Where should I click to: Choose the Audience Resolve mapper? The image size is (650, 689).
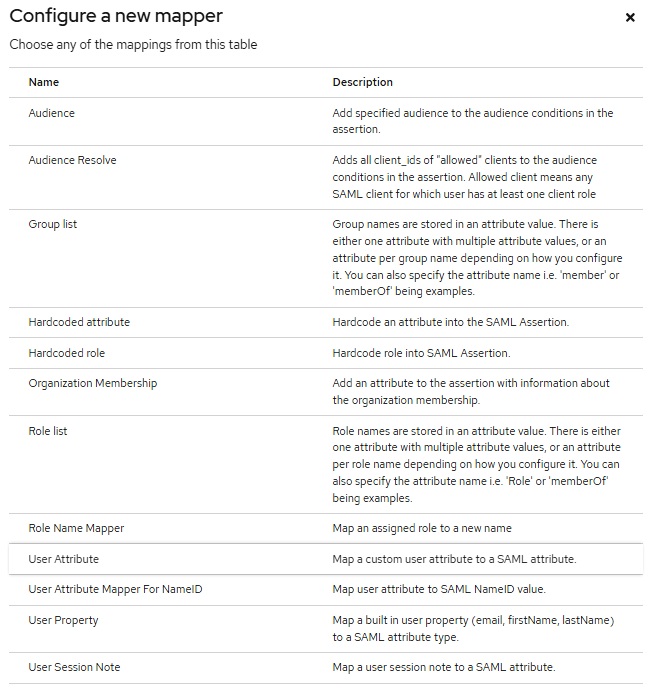coord(326,178)
